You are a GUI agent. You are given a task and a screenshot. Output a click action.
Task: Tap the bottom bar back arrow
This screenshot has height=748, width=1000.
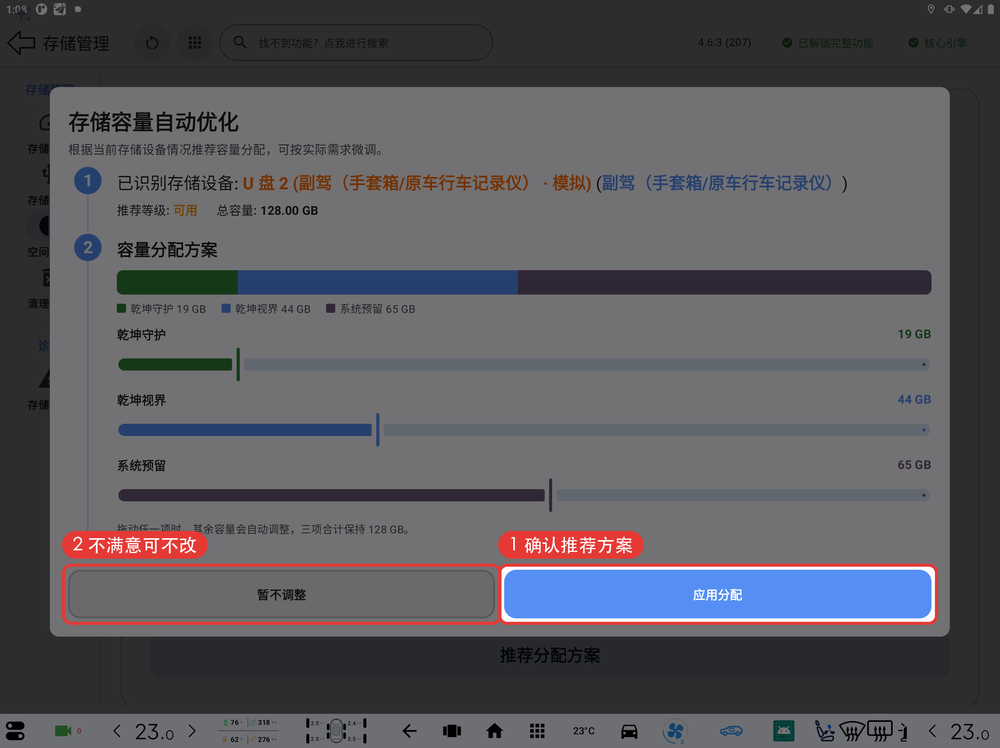coord(409,731)
